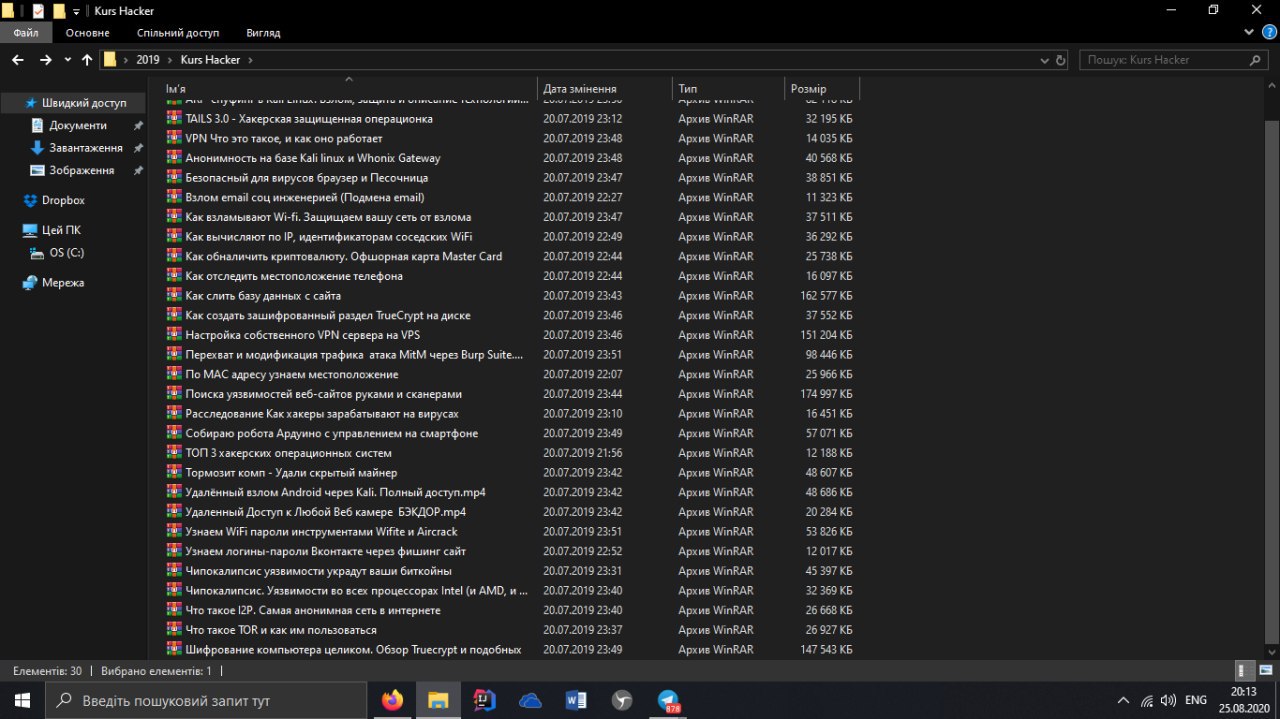Launch IntelliJ IDEA from taskbar

pos(484,700)
